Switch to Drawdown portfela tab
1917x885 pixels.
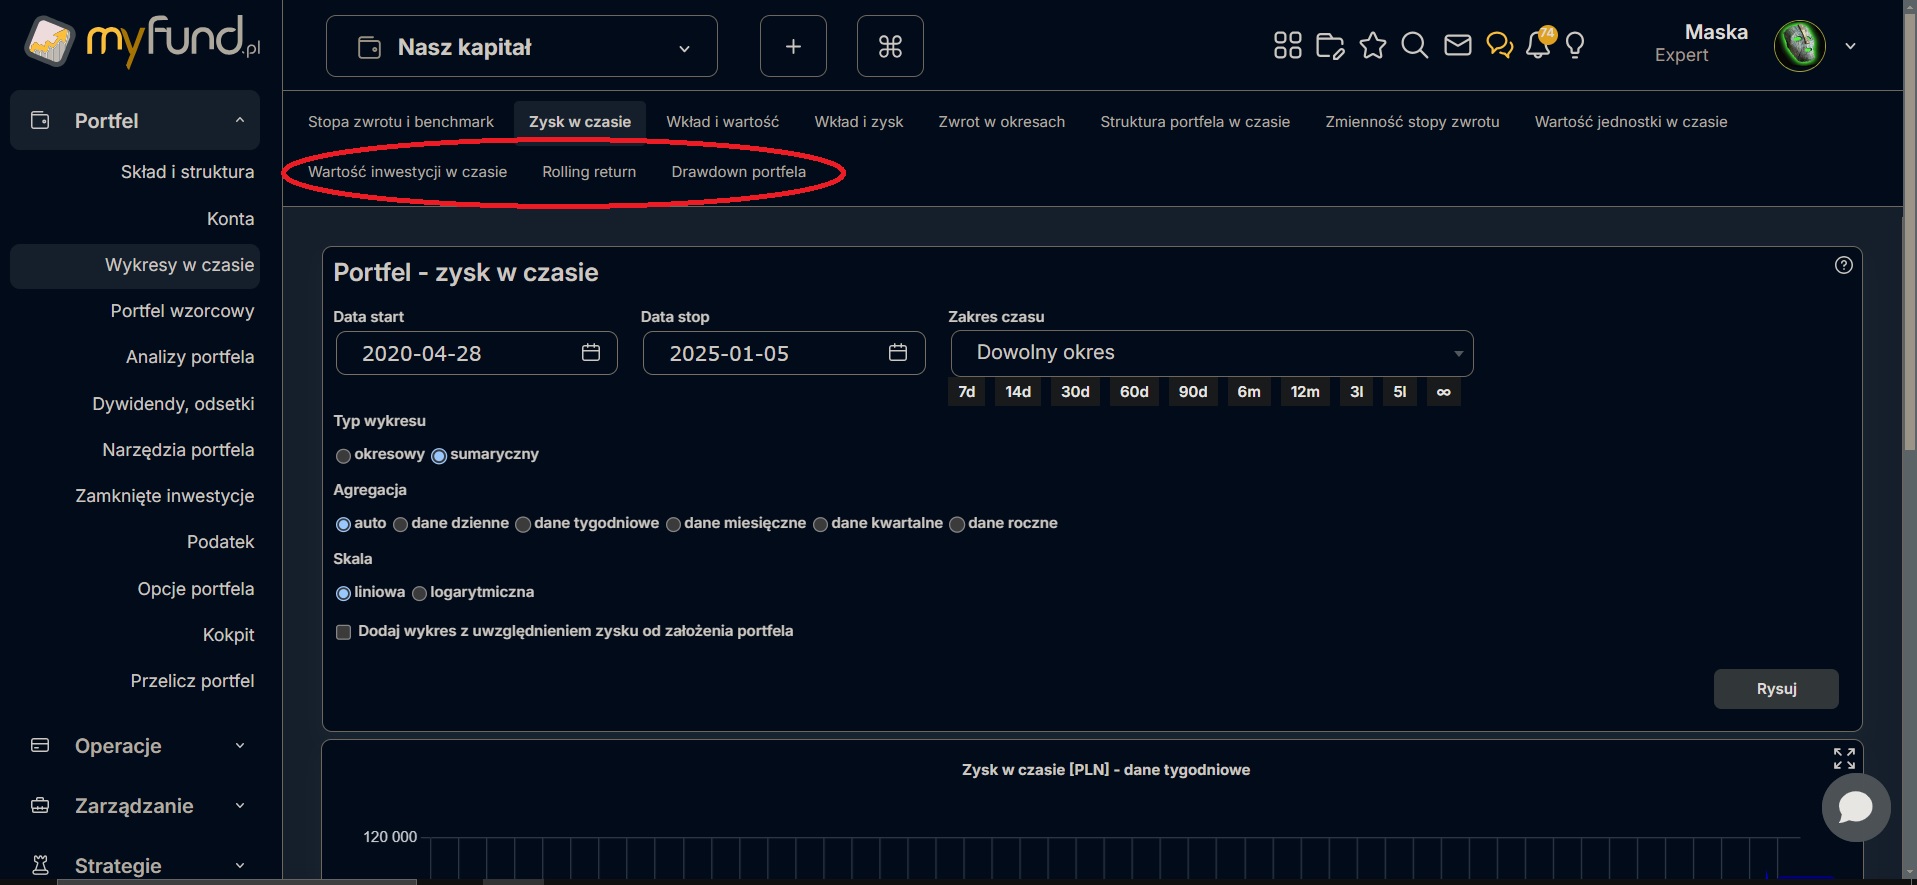[x=738, y=172]
